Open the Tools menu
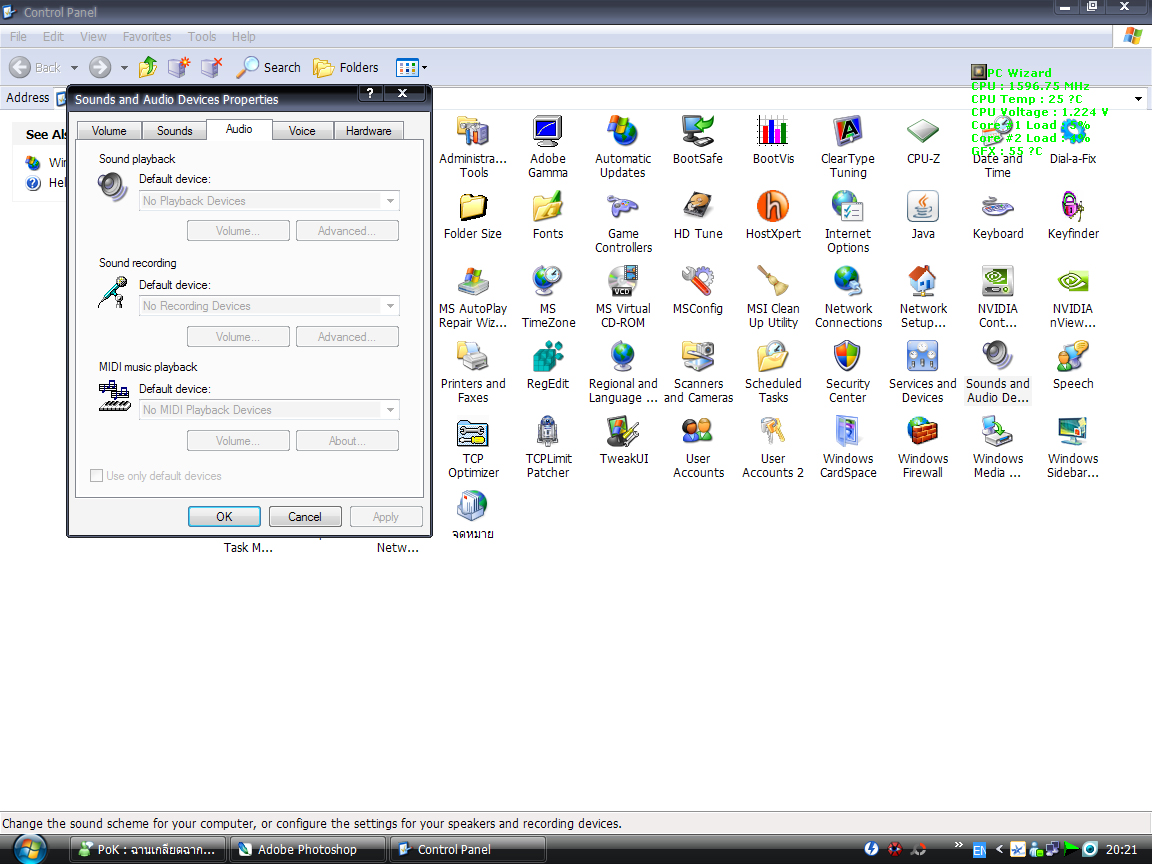Viewport: 1152px width, 864px height. (x=201, y=37)
